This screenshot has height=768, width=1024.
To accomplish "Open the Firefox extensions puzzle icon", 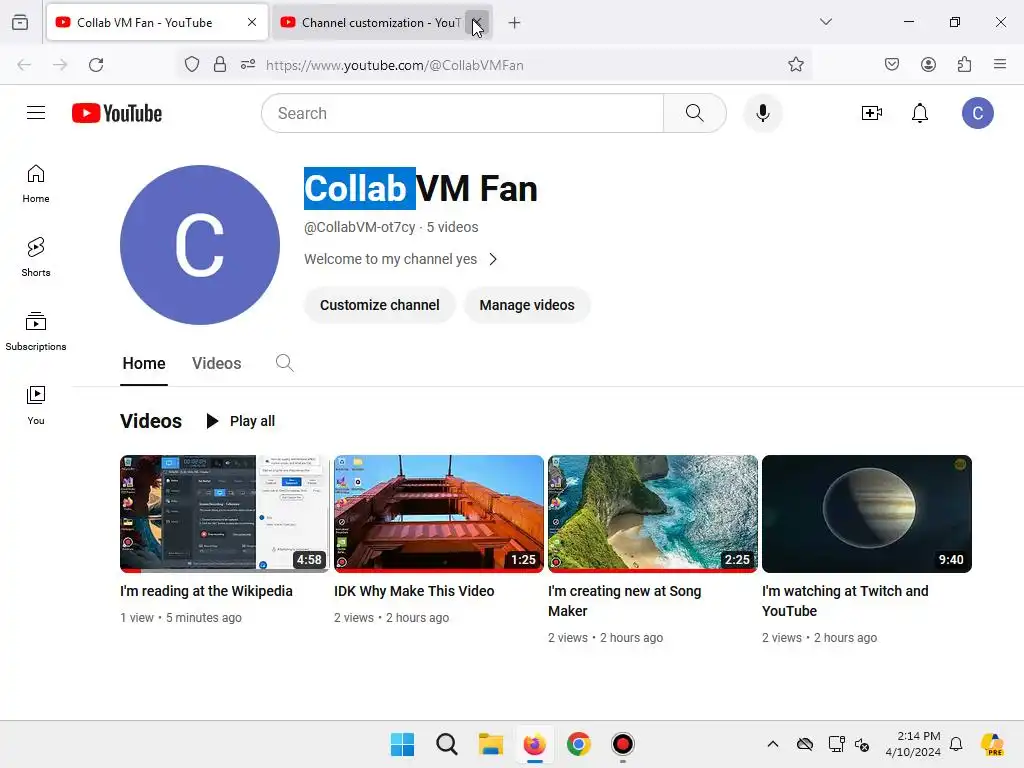I will (964, 64).
